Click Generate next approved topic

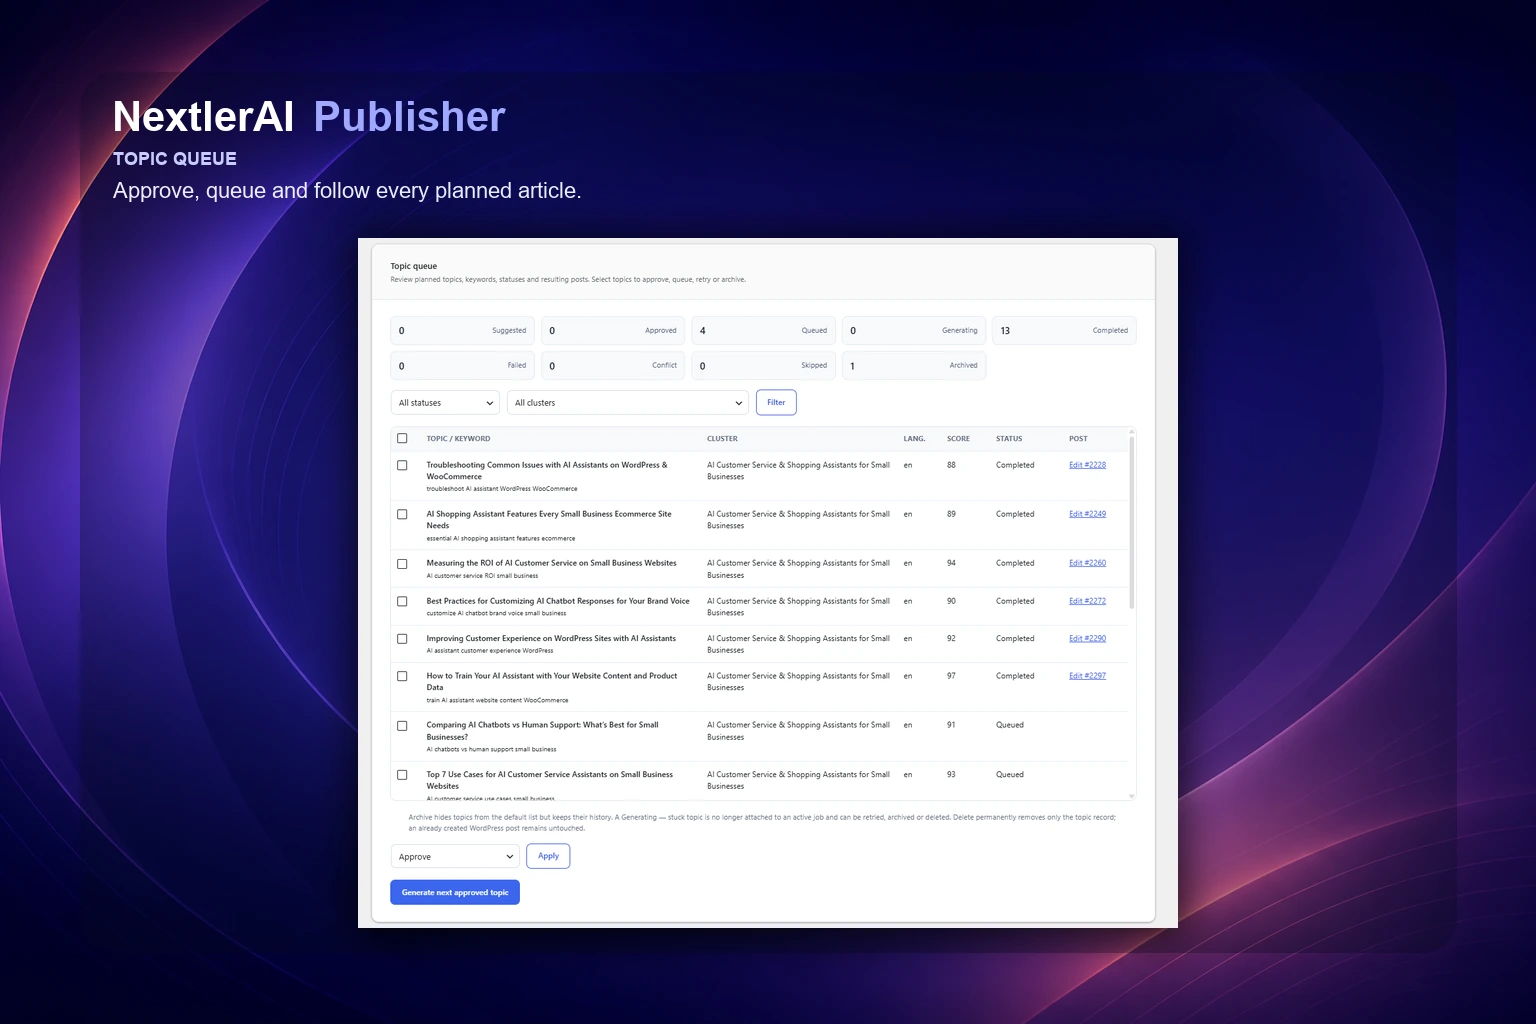[x=455, y=892]
